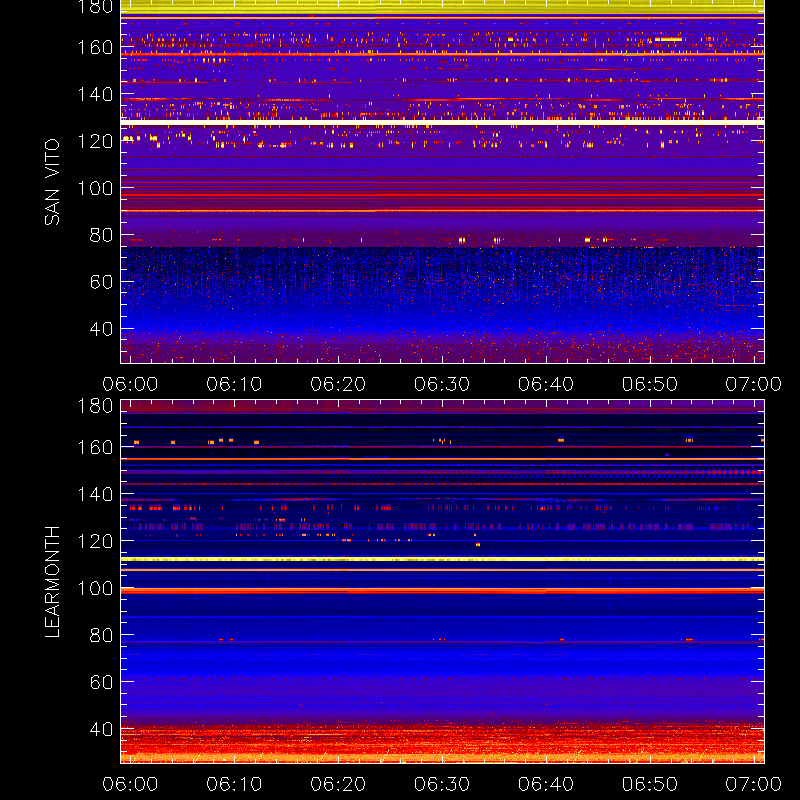Click the LEARMONTH axis label

pyautogui.click(x=52, y=582)
